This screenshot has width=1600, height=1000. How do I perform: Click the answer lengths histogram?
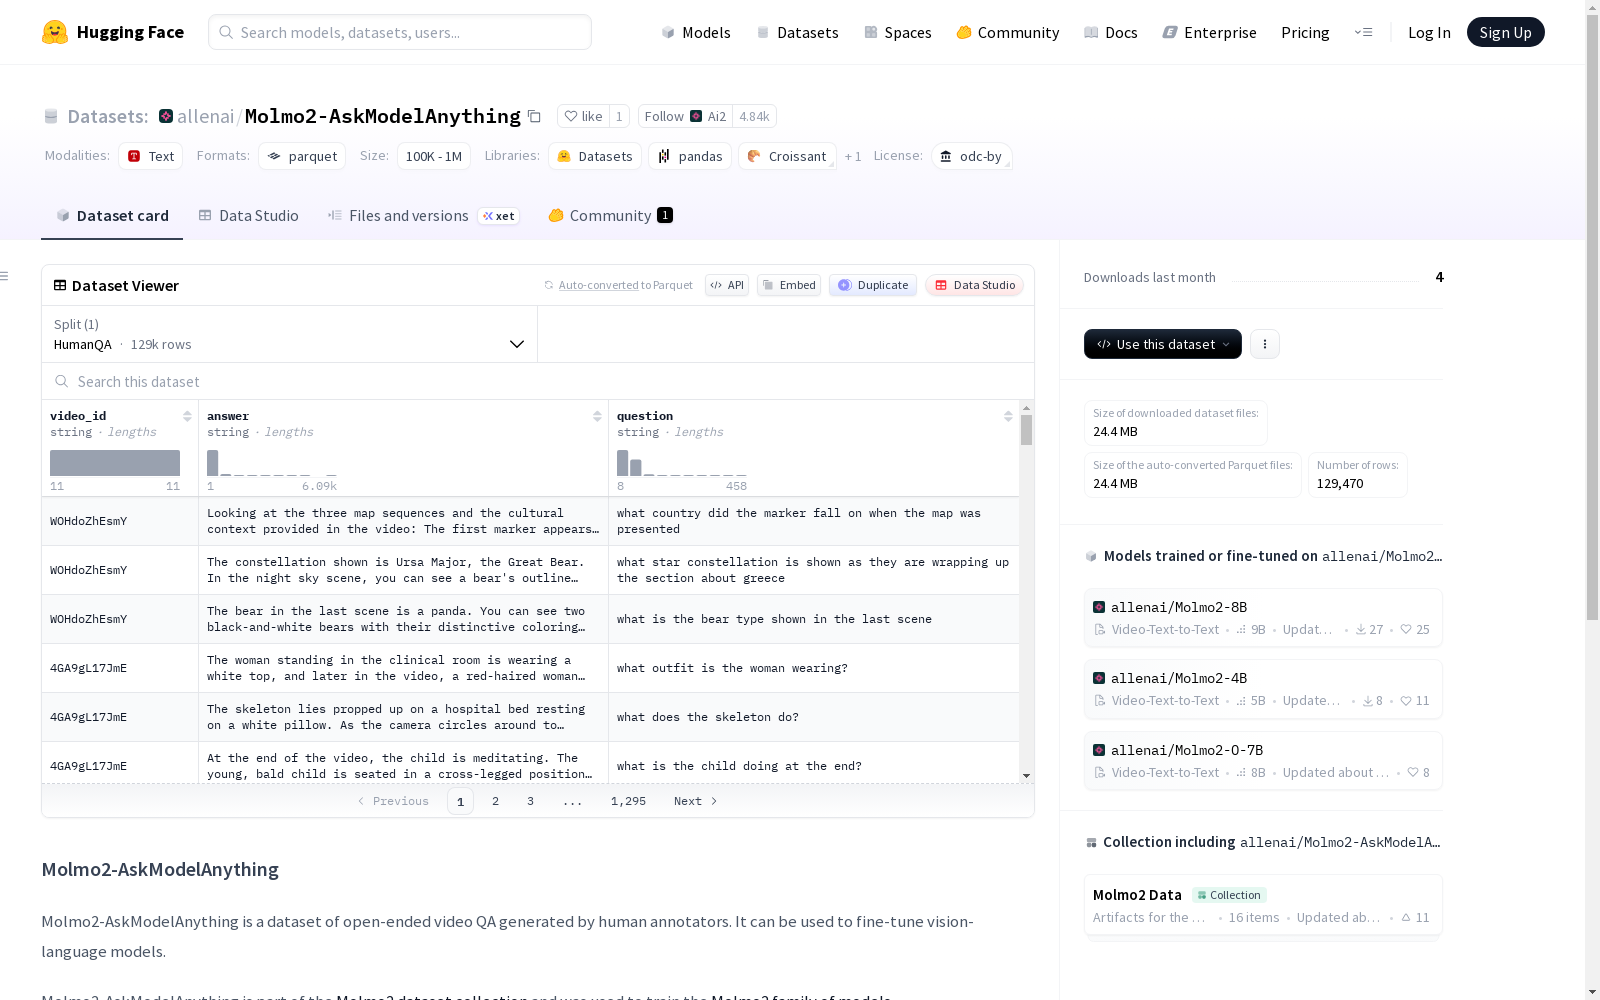click(271, 463)
